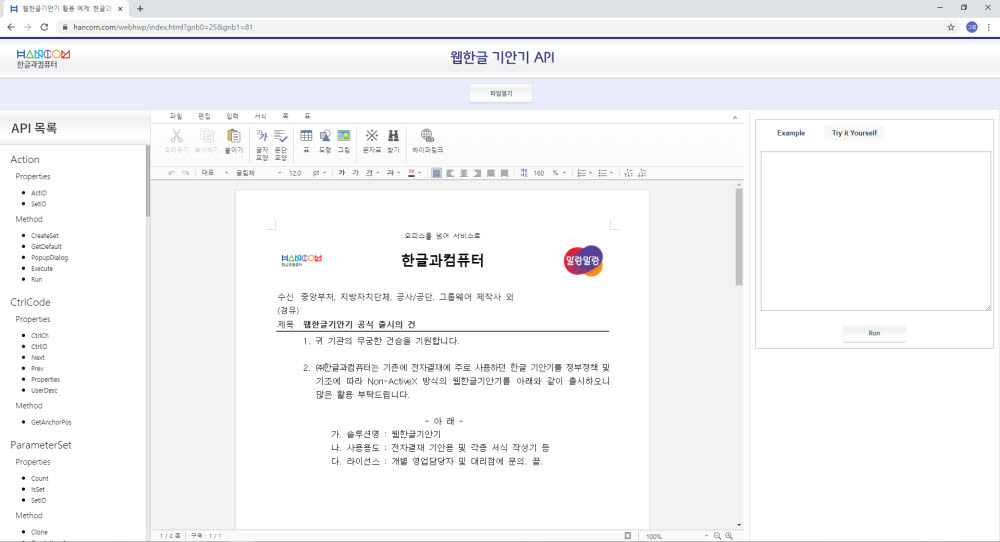Reload the page in browser
This screenshot has width=1000, height=542.
[x=44, y=27]
